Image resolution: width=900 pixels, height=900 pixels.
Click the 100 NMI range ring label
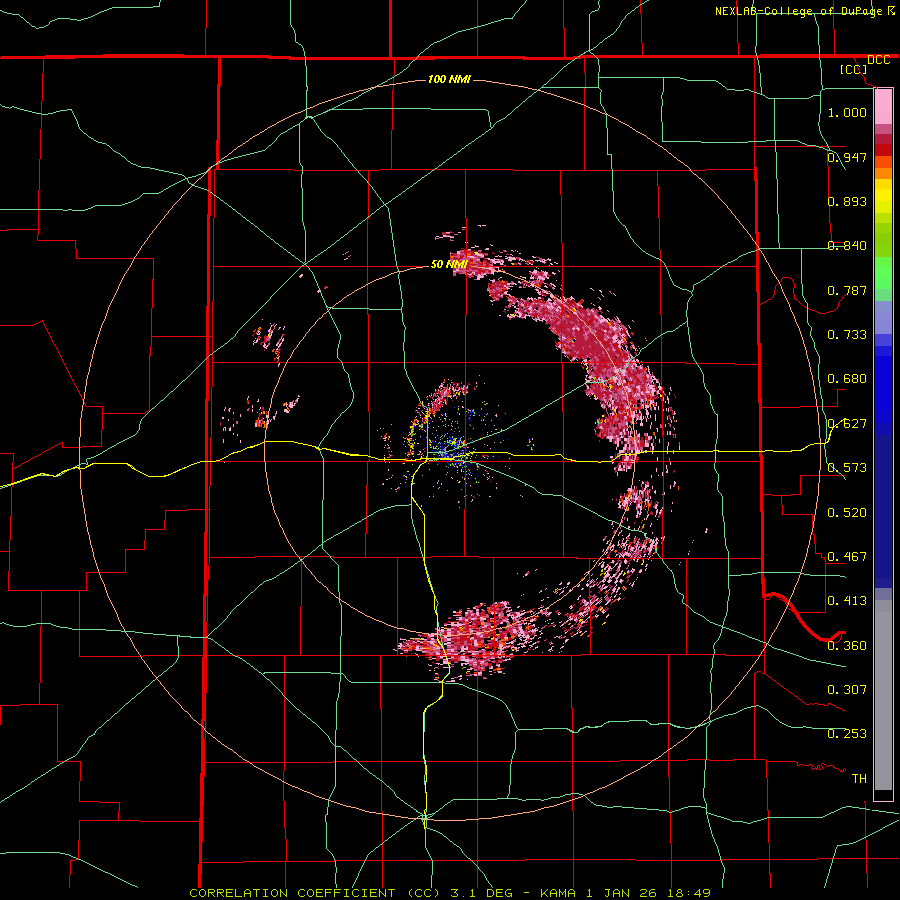(x=449, y=79)
